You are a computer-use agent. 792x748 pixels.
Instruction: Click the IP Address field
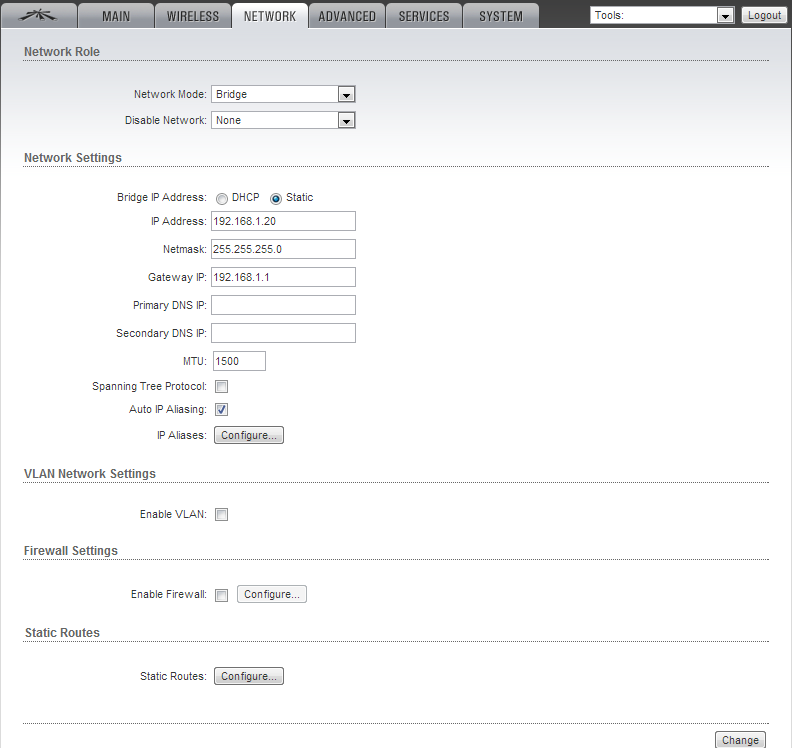[283, 221]
